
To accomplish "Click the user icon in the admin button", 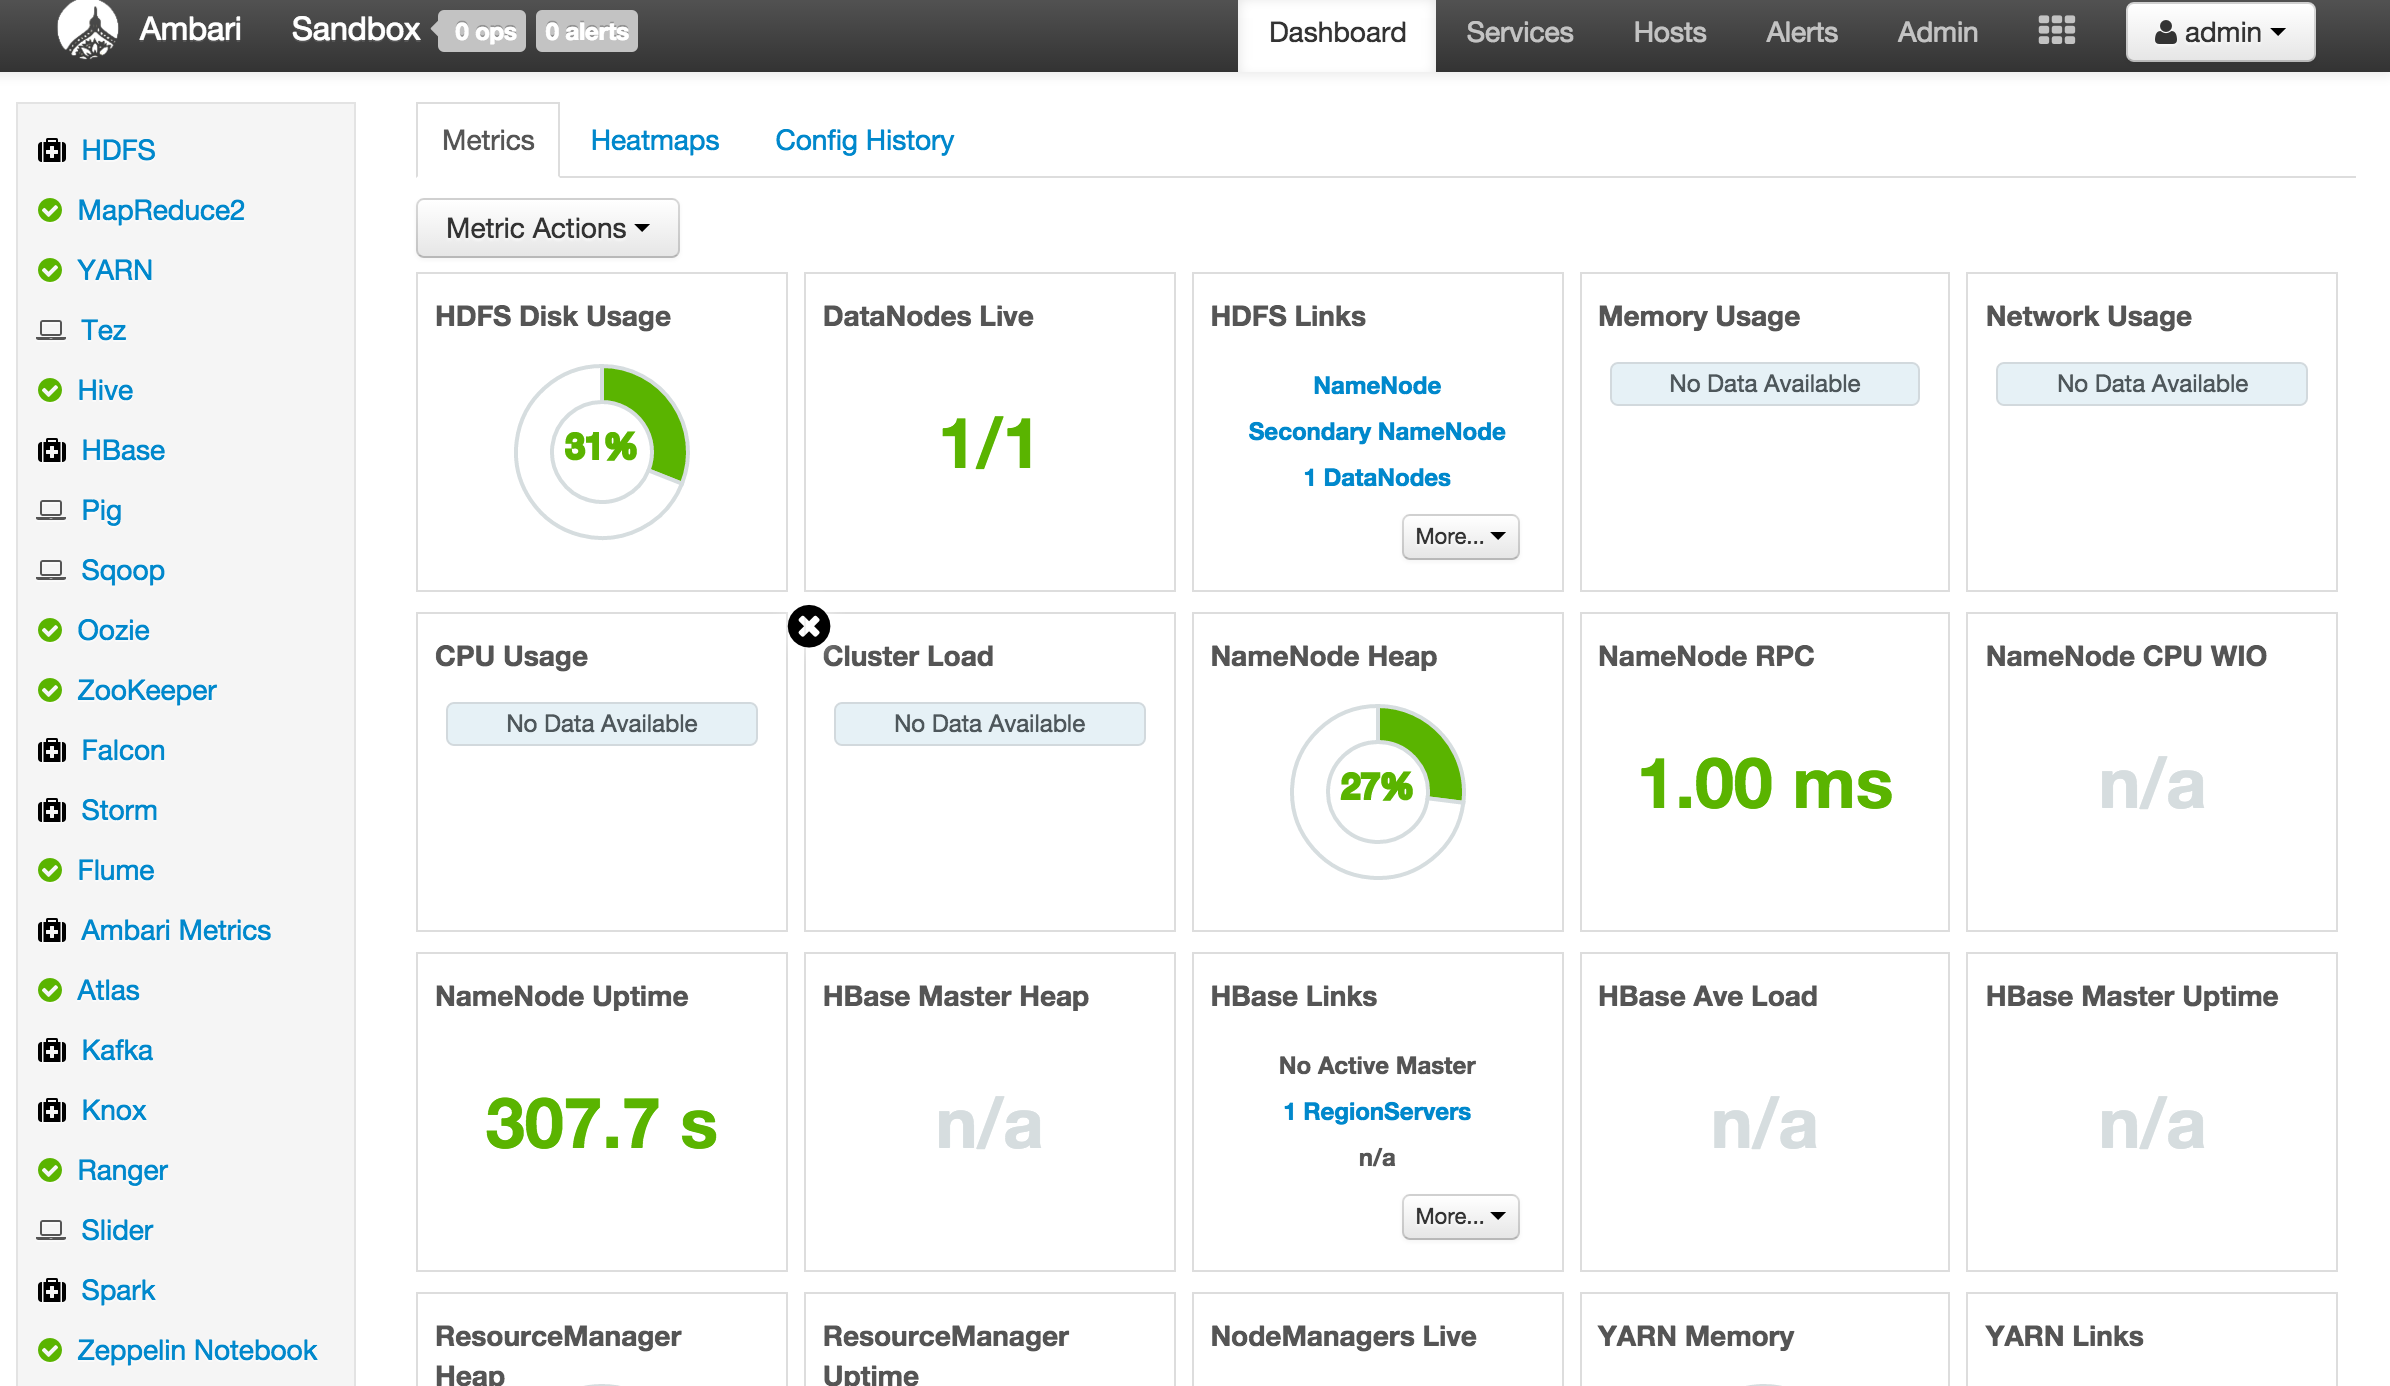I will click(x=2166, y=31).
